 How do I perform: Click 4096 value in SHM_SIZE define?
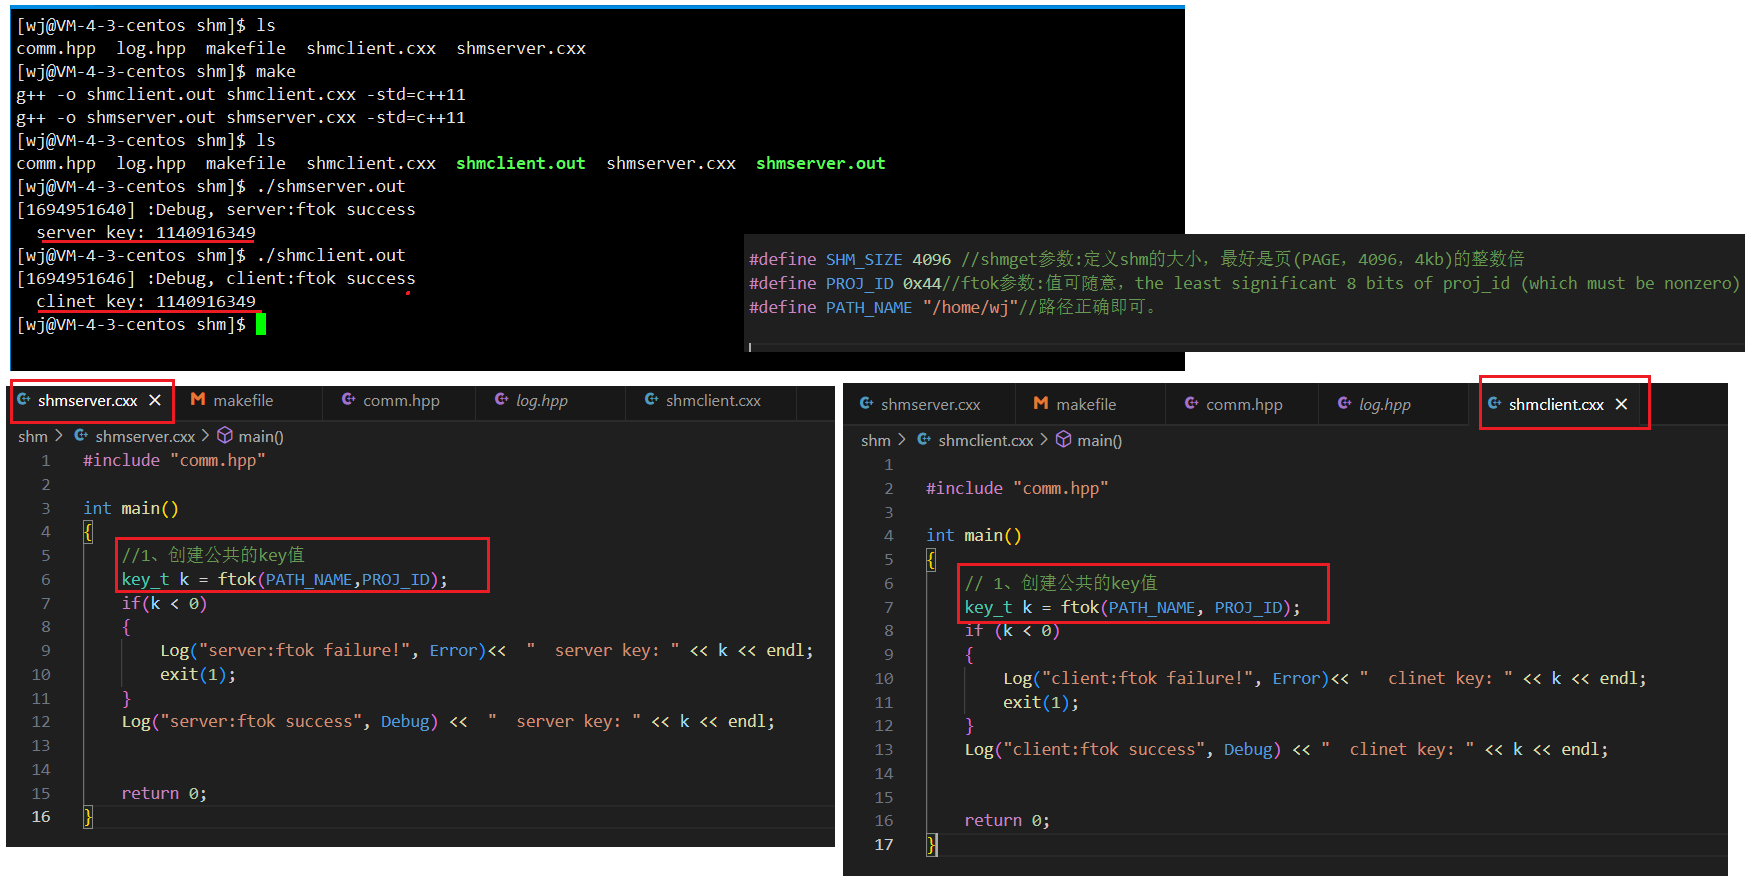click(931, 260)
